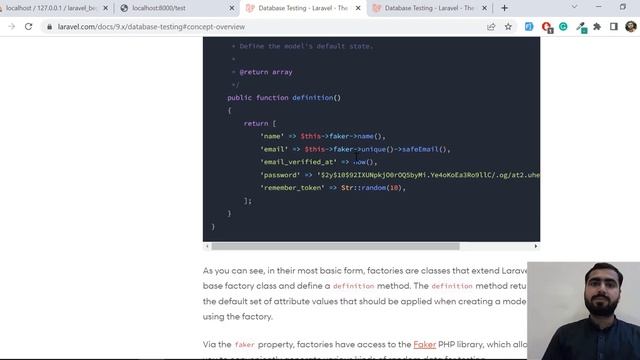This screenshot has height=360, width=640.
Task: Close the active Database Testing tab
Action: coord(358,8)
